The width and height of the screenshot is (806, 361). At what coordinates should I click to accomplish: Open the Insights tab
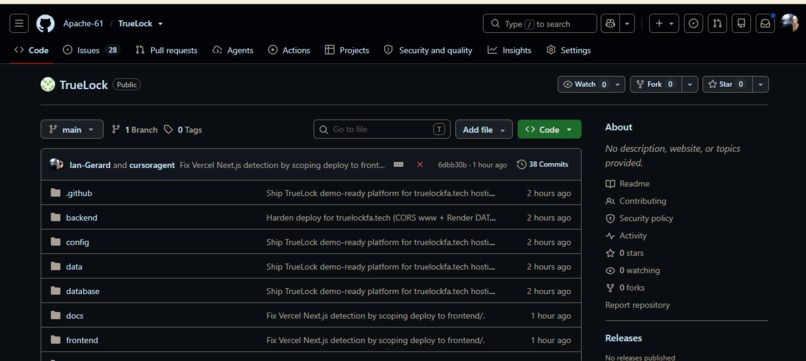pyautogui.click(x=509, y=50)
